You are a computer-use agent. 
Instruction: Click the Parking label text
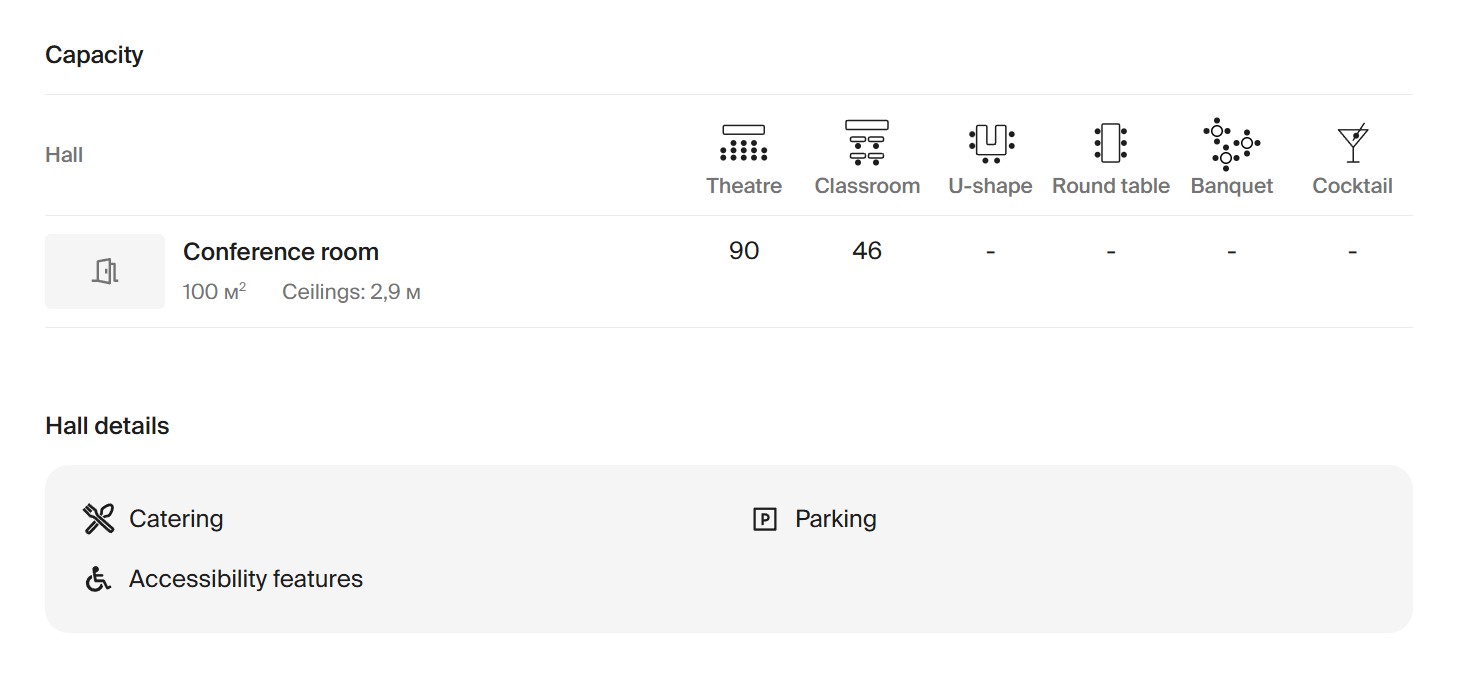(835, 519)
